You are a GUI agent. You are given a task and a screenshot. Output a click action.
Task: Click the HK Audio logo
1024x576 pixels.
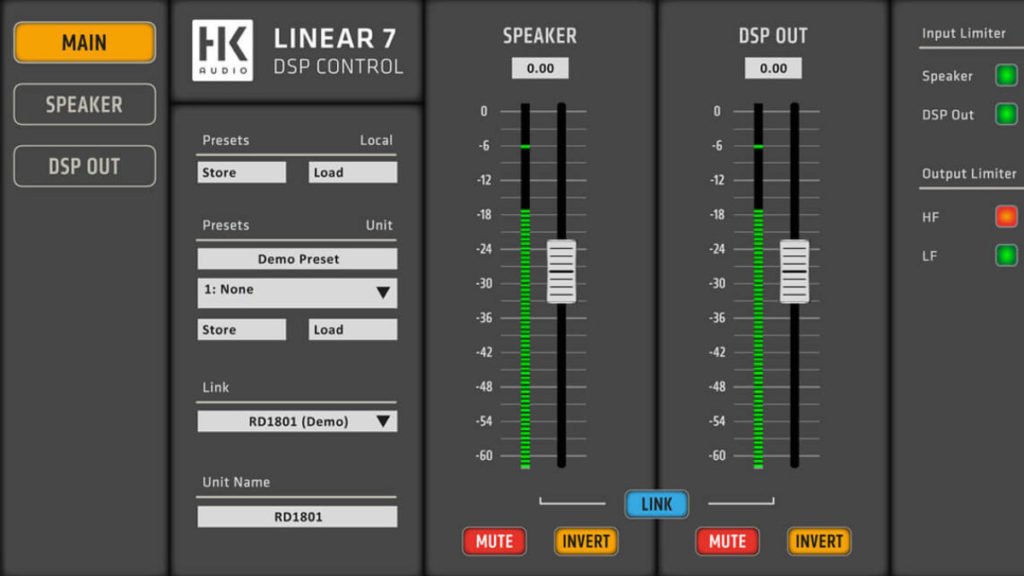point(223,50)
